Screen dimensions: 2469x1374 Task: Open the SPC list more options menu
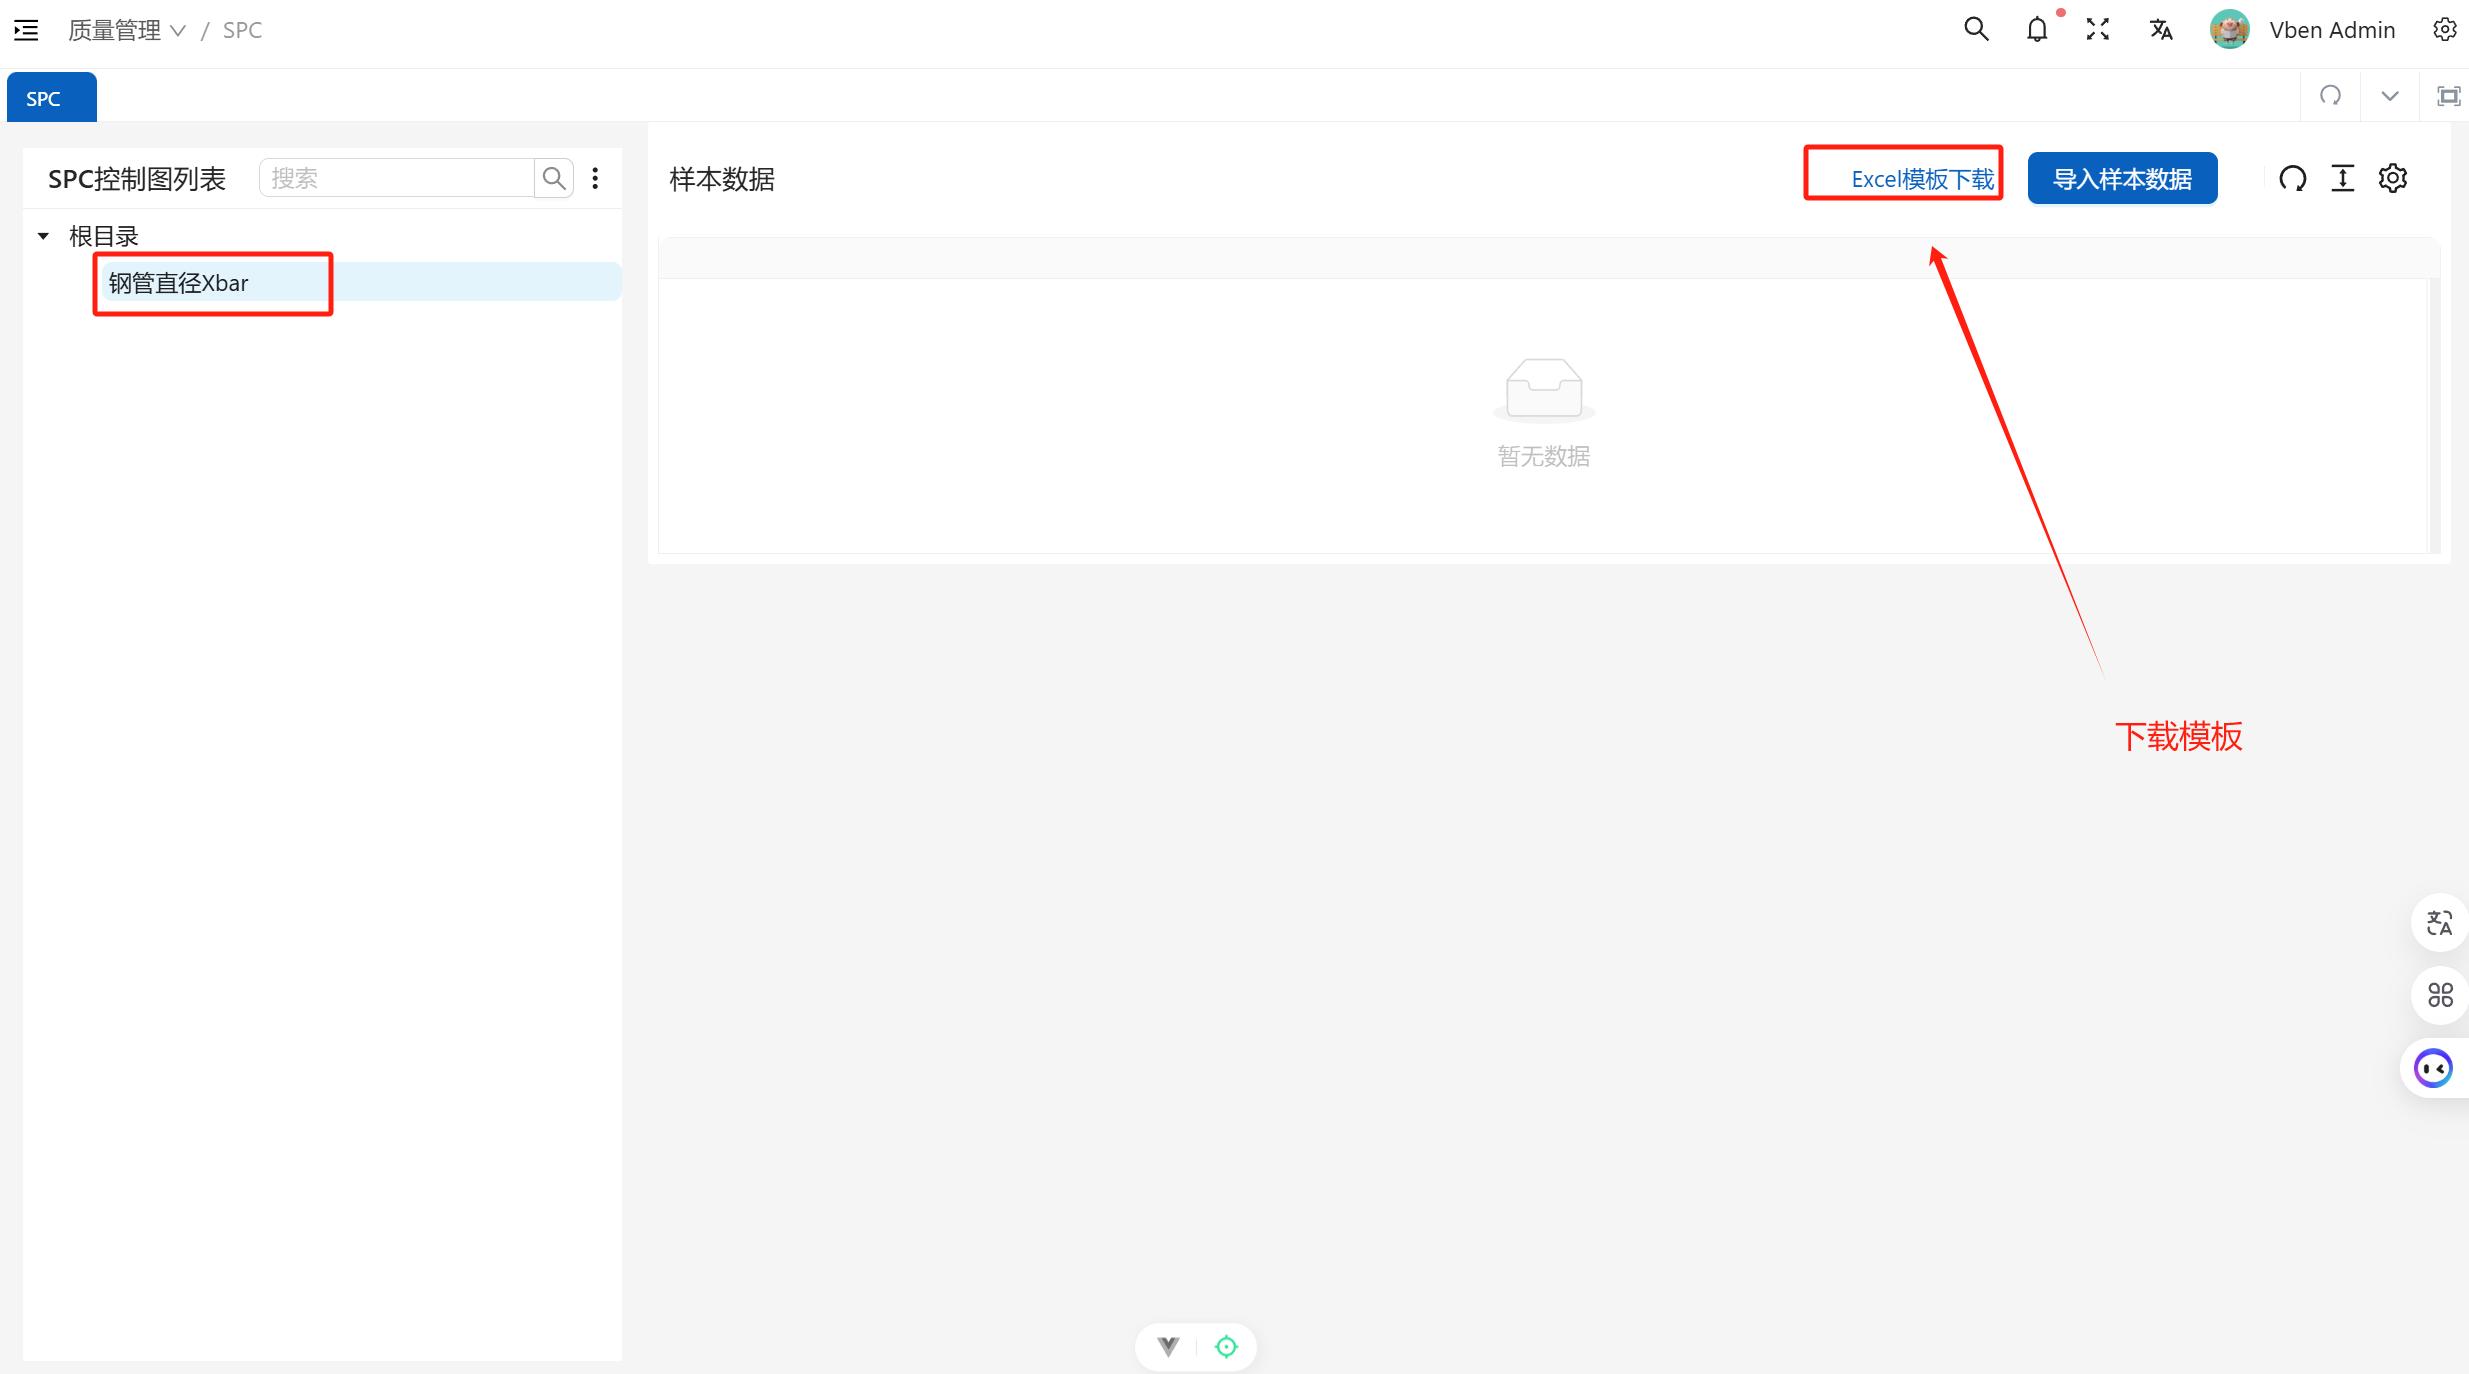tap(596, 178)
